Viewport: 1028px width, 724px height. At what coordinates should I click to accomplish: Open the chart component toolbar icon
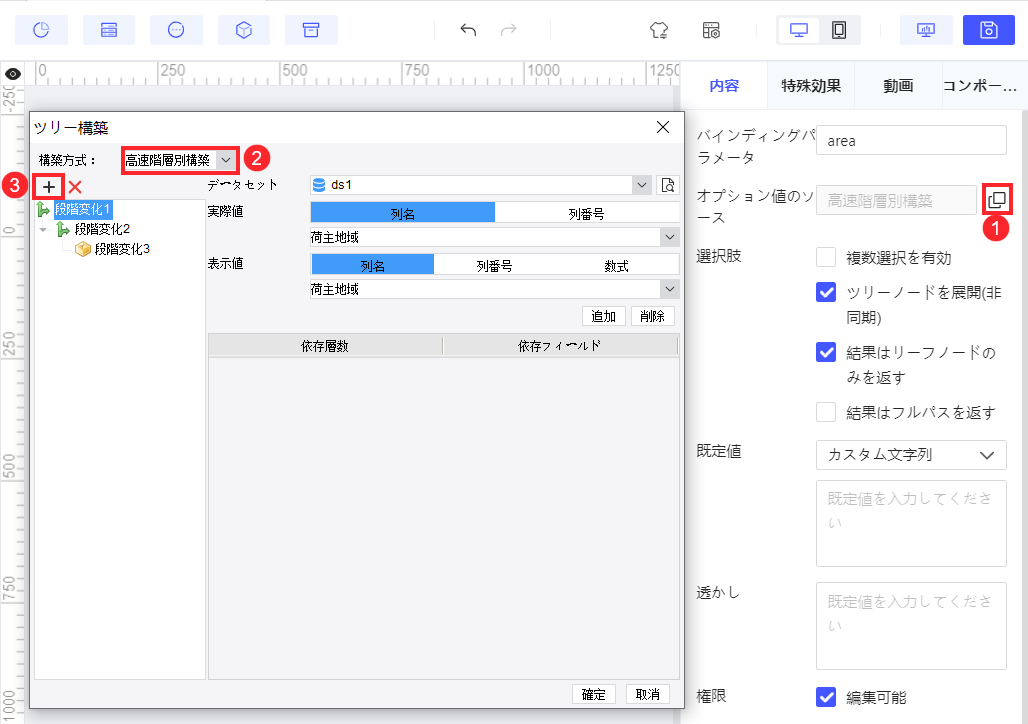click(x=41, y=30)
